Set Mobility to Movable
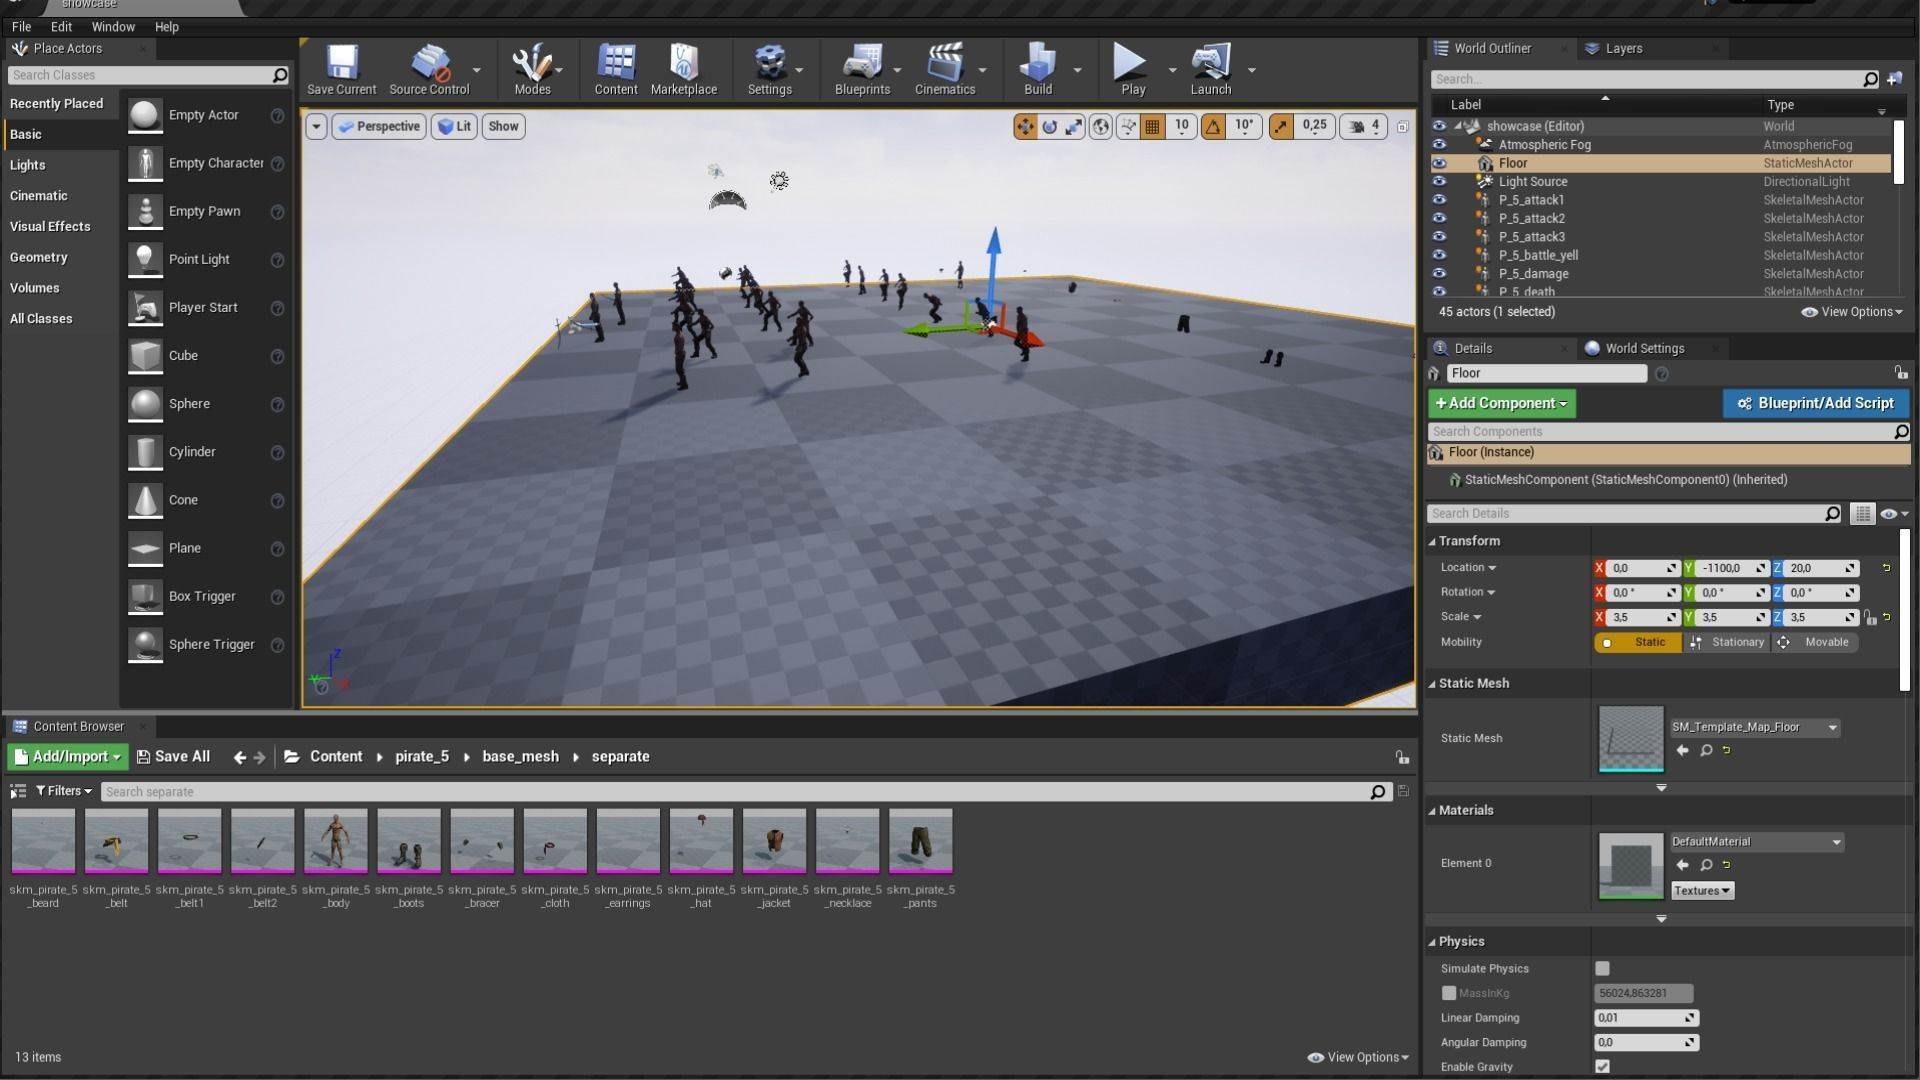The width and height of the screenshot is (1920, 1080). (x=1815, y=642)
